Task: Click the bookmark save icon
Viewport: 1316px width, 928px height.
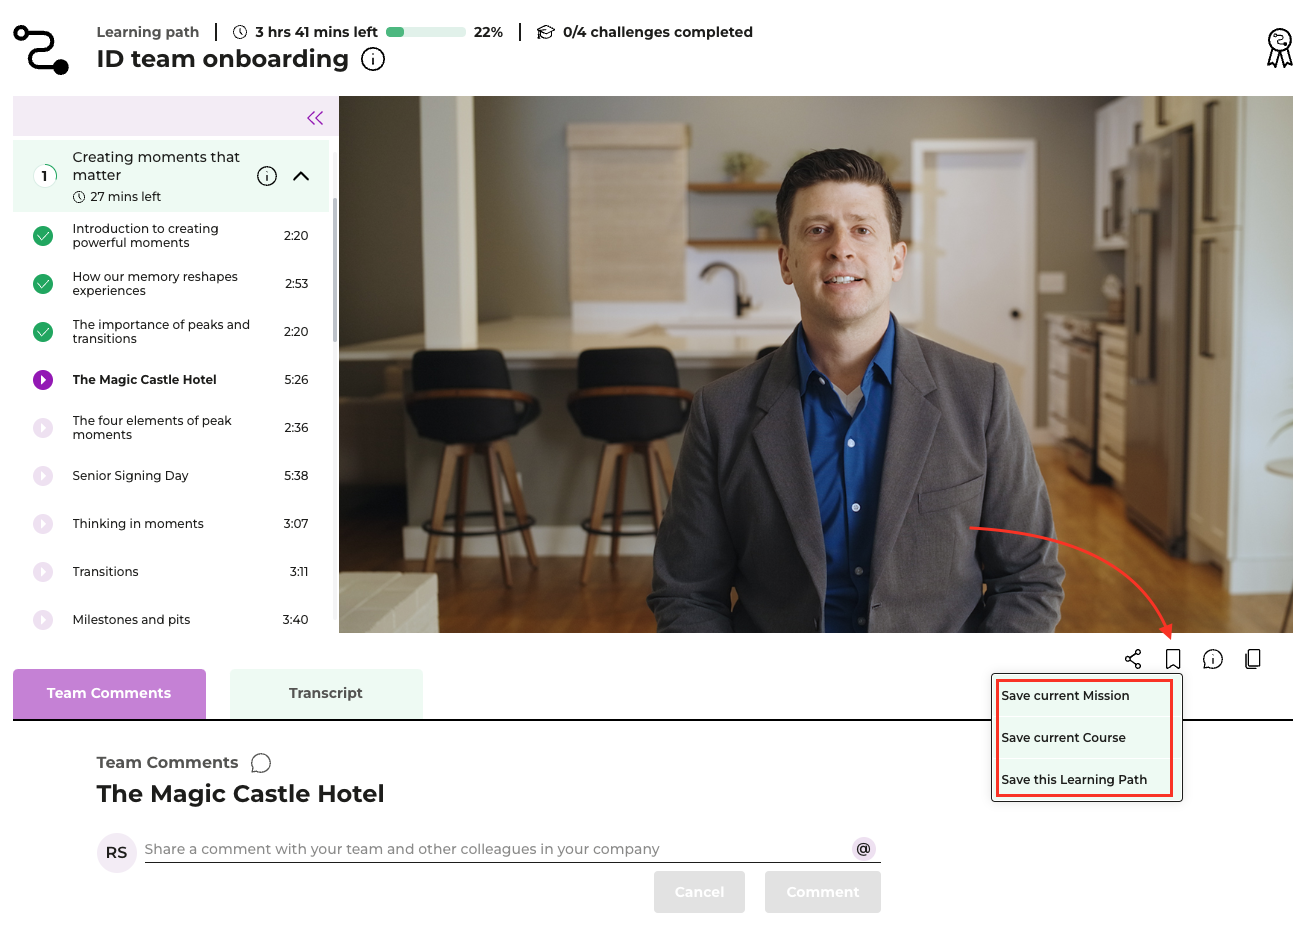Action: [1173, 659]
